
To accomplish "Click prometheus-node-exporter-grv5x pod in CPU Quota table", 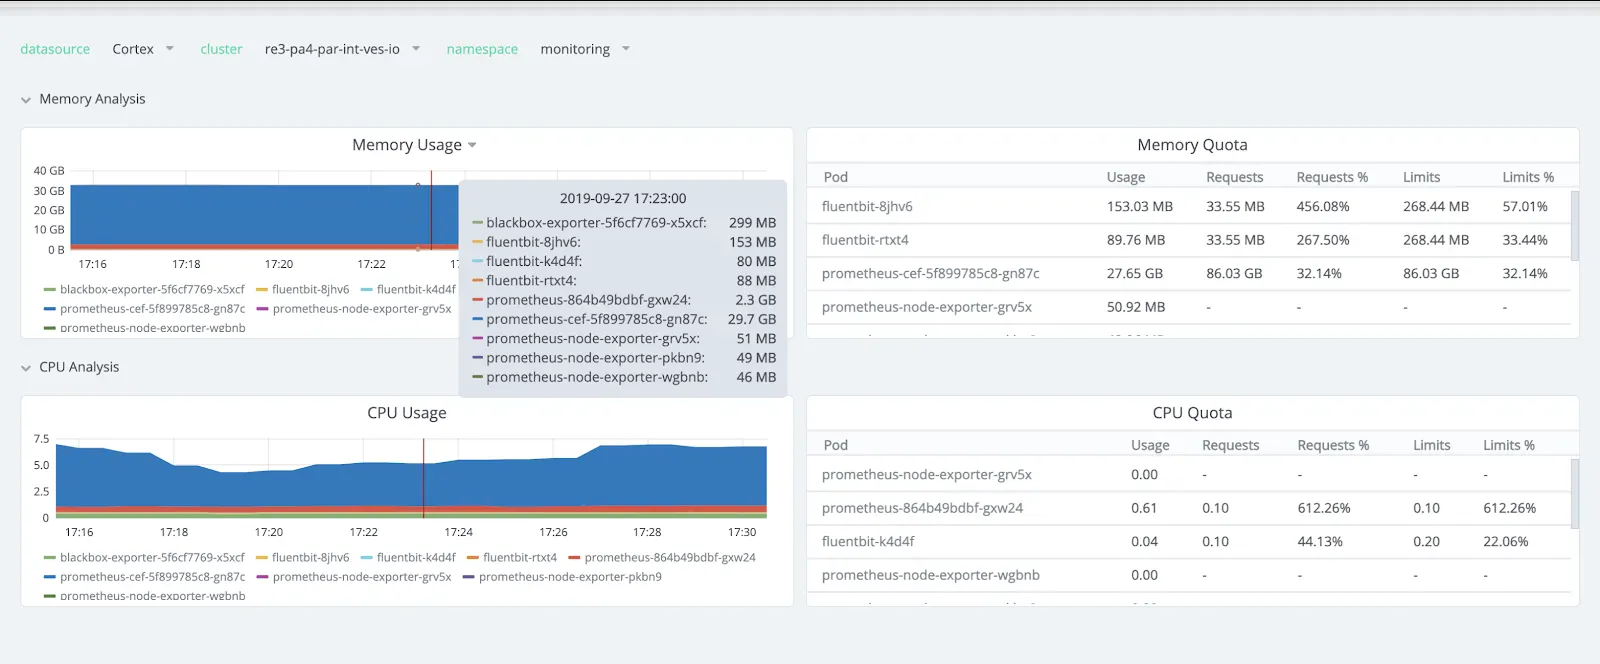I will pos(927,475).
